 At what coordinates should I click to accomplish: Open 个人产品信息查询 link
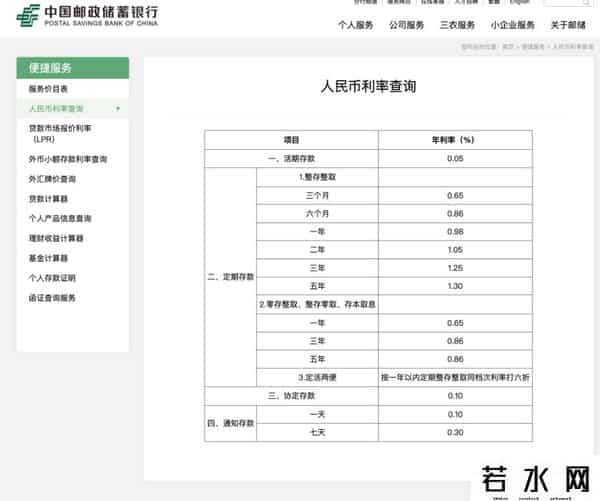pos(60,218)
